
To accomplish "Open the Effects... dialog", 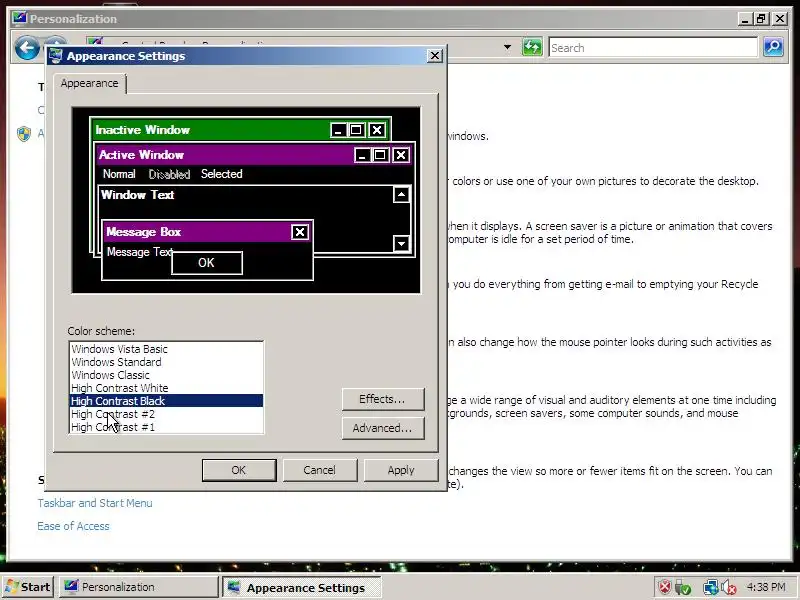I will pos(383,399).
